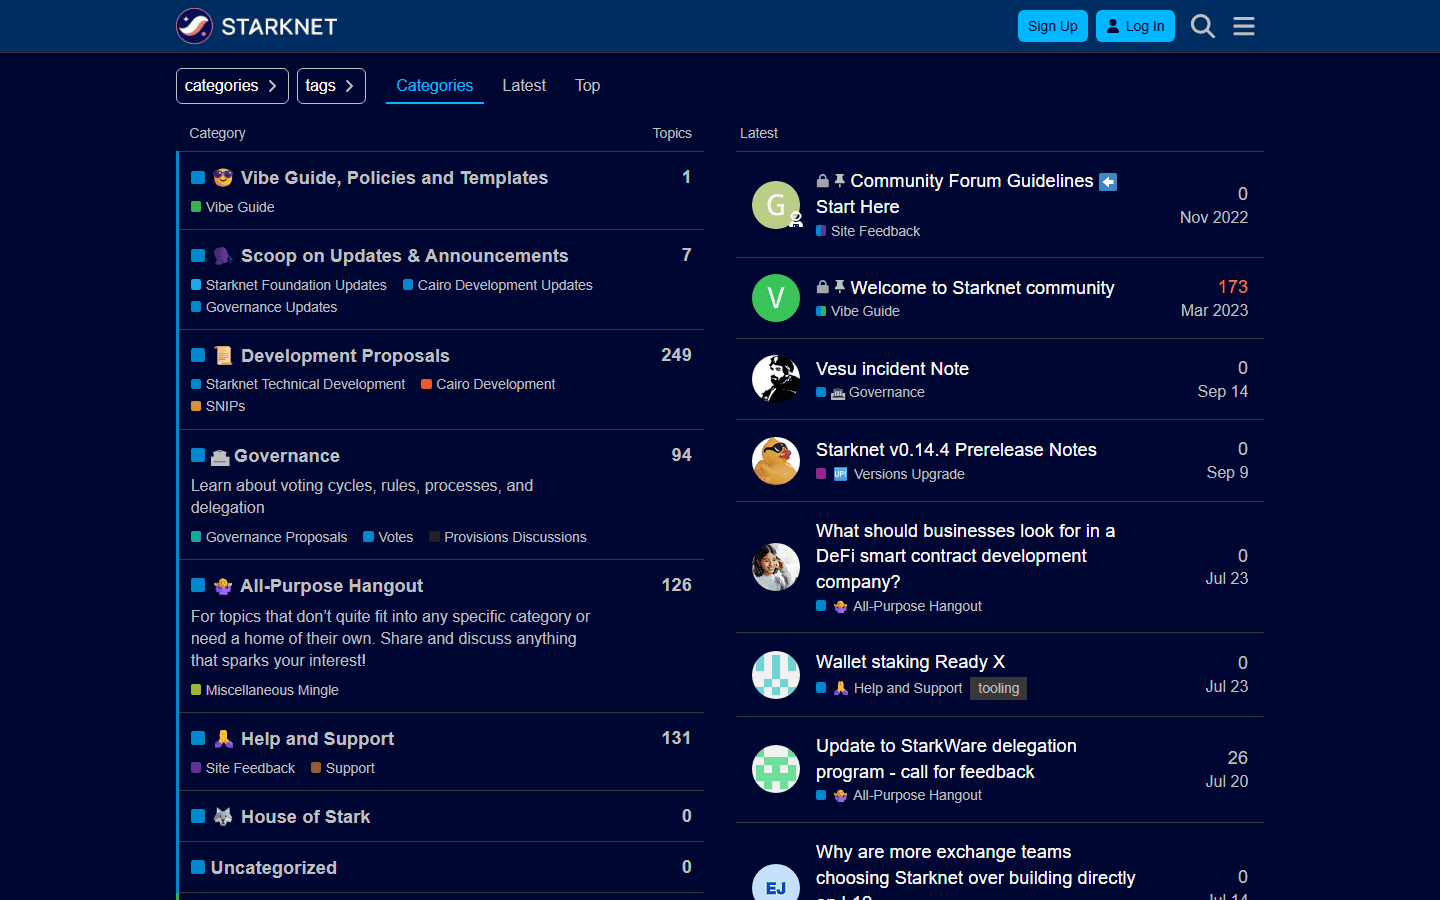Open the Governance category heading
The width and height of the screenshot is (1440, 900).
coord(287,455)
